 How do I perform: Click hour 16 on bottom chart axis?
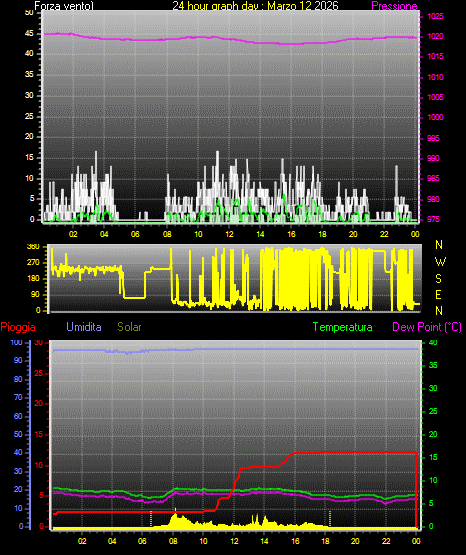click(295, 541)
